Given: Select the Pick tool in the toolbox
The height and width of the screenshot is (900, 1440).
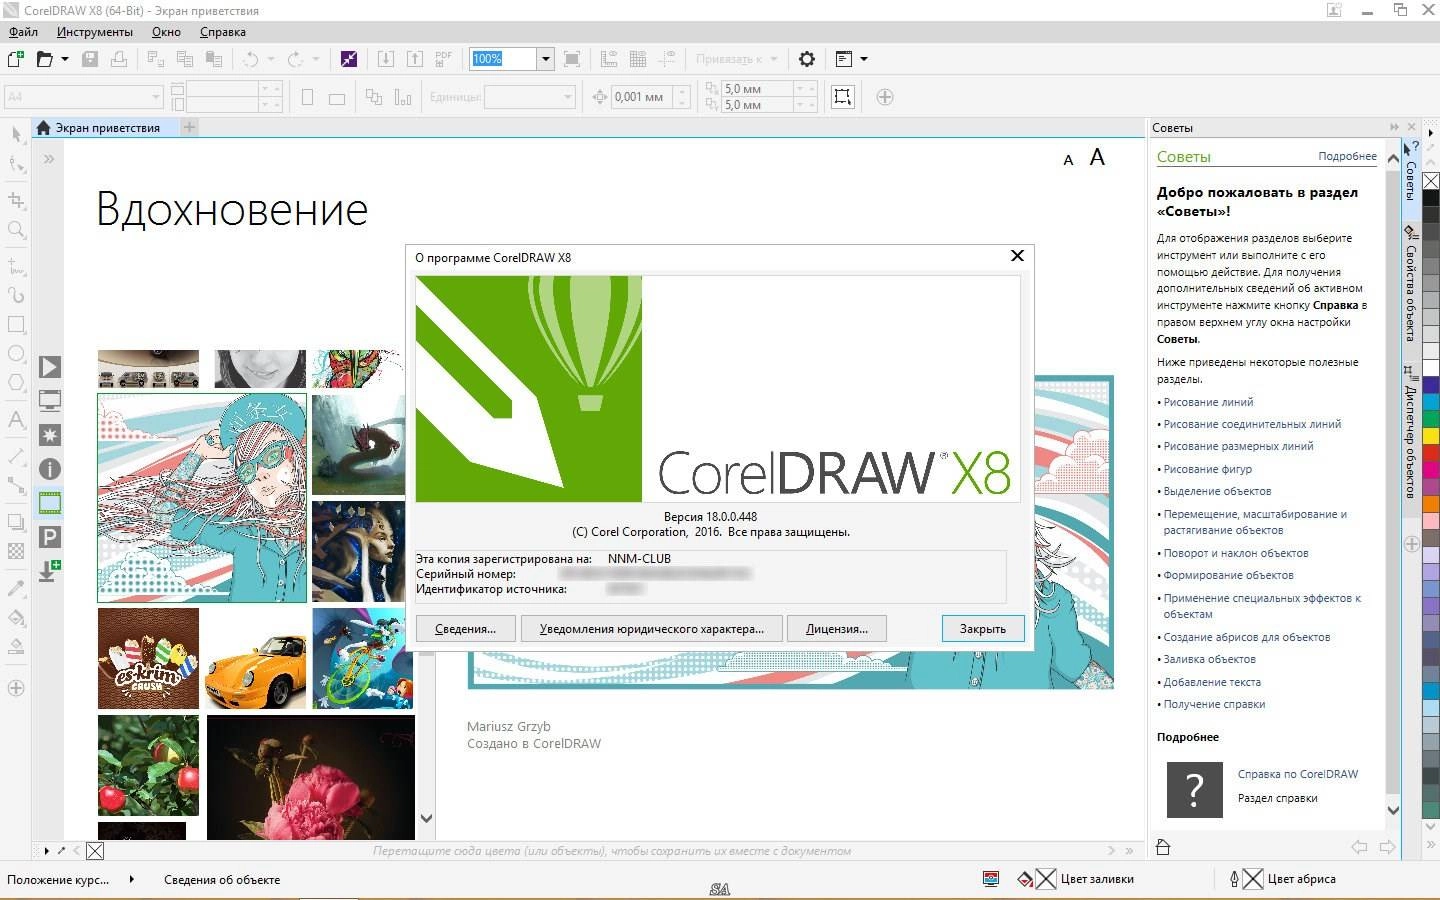Looking at the screenshot, I should pos(15,133).
